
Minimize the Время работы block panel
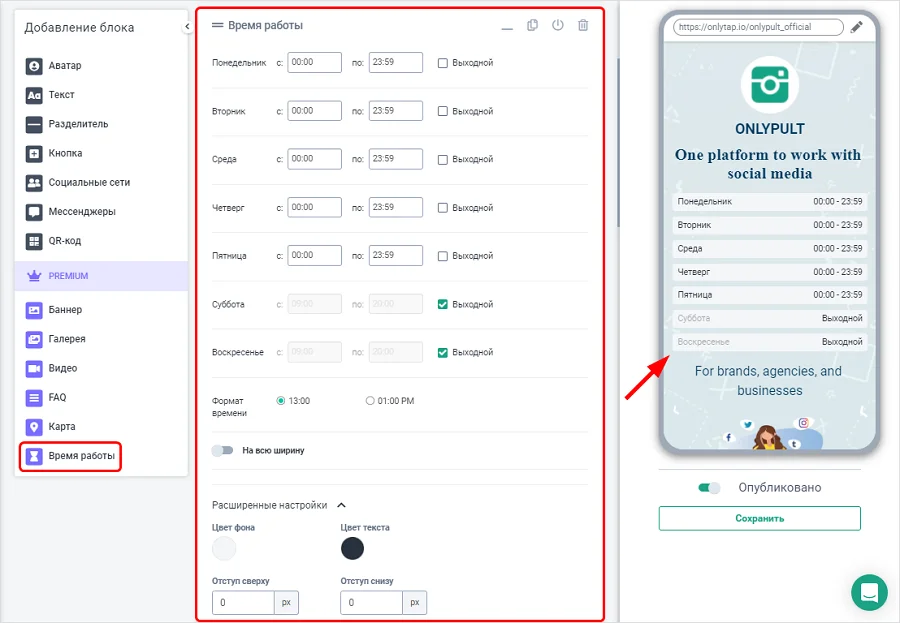point(507,27)
